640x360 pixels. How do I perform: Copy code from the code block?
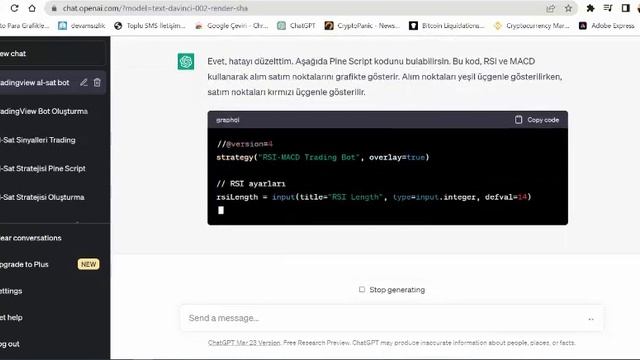[x=537, y=120]
